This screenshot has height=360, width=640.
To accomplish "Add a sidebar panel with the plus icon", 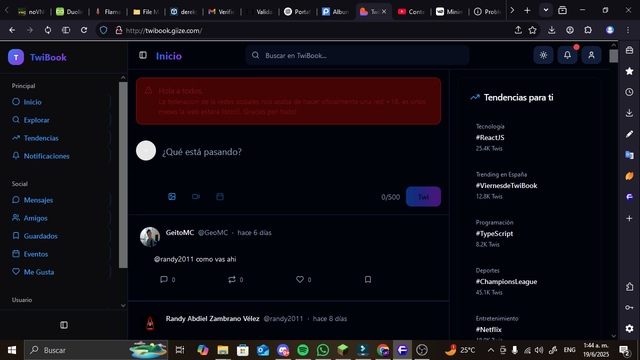I will tap(629, 219).
